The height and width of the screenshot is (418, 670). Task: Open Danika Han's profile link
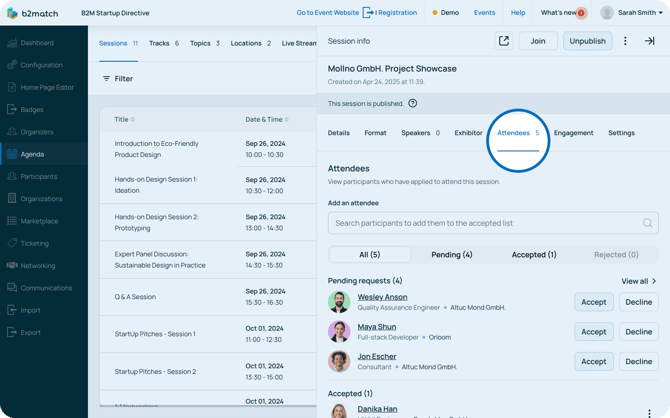point(377,409)
